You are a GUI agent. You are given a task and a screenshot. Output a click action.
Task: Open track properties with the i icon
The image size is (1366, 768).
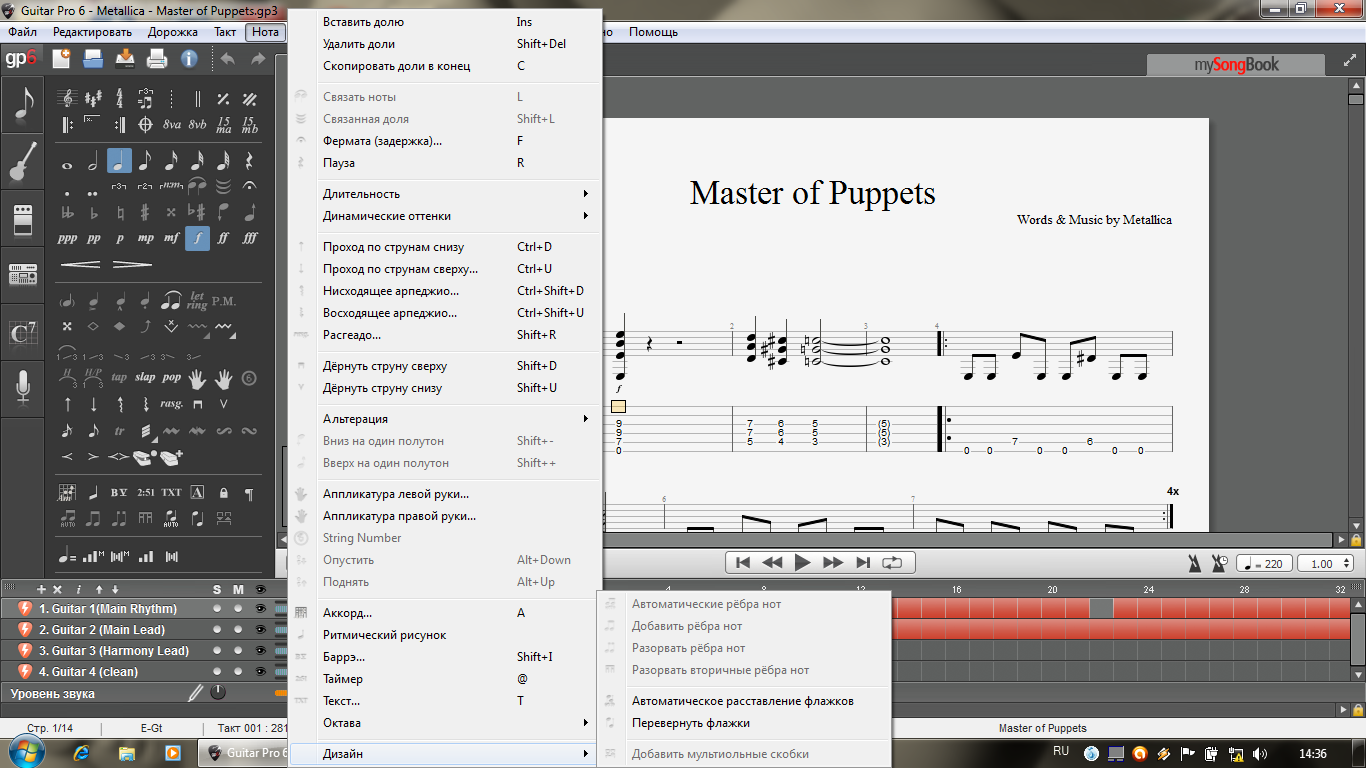tap(78, 590)
